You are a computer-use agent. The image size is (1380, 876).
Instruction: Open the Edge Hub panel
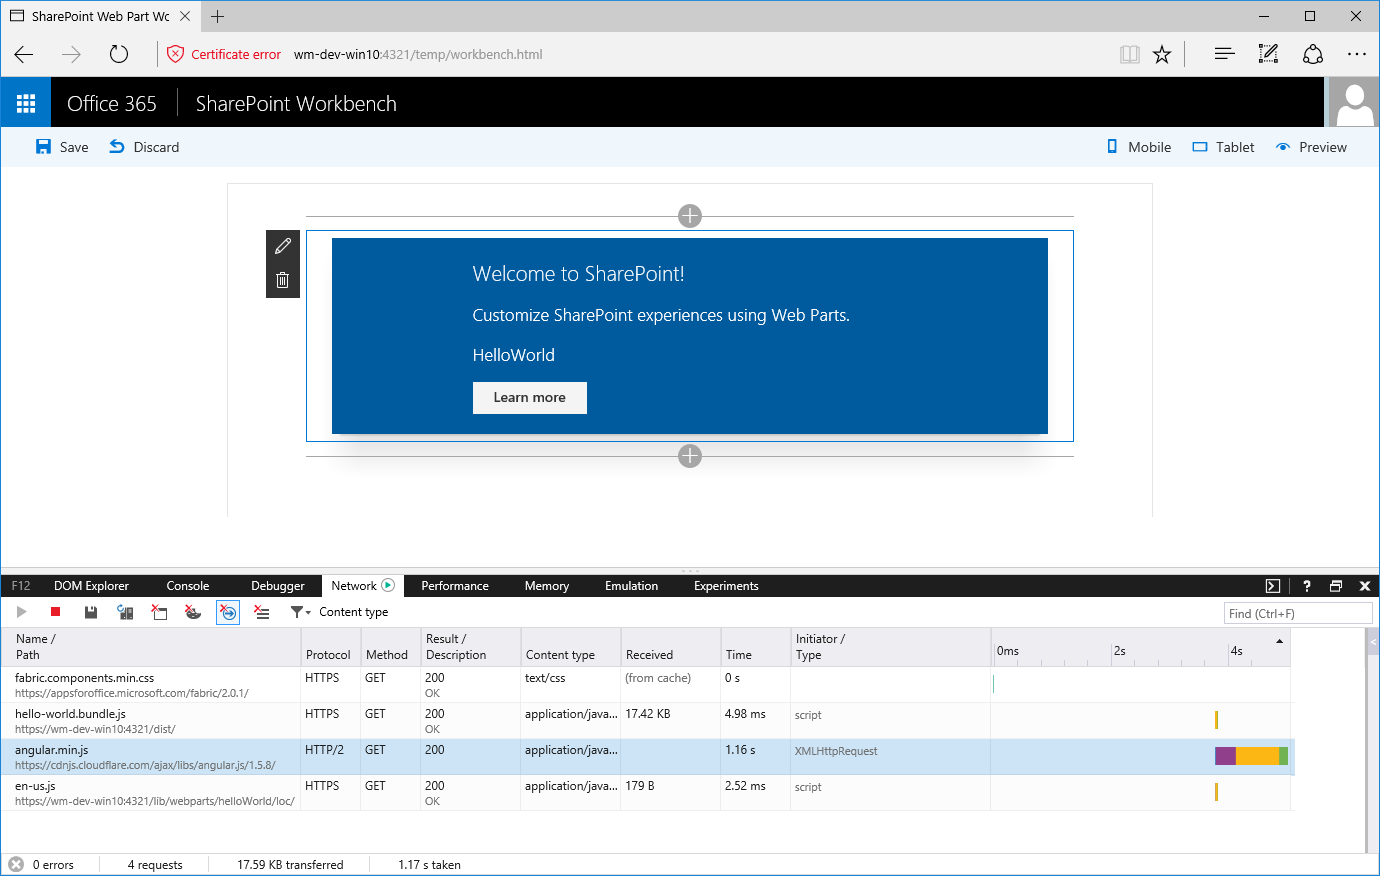tap(1224, 54)
